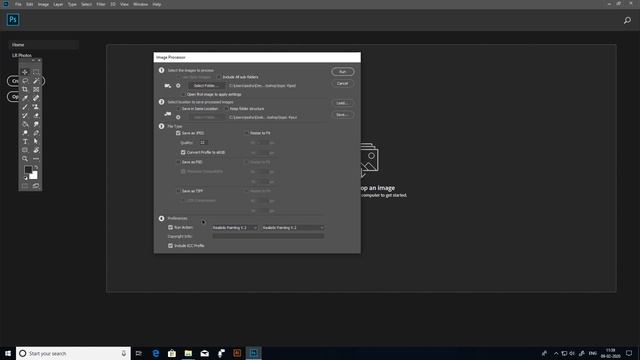640x360 pixels.
Task: Select the Clone Stamp tool
Action: (36, 107)
